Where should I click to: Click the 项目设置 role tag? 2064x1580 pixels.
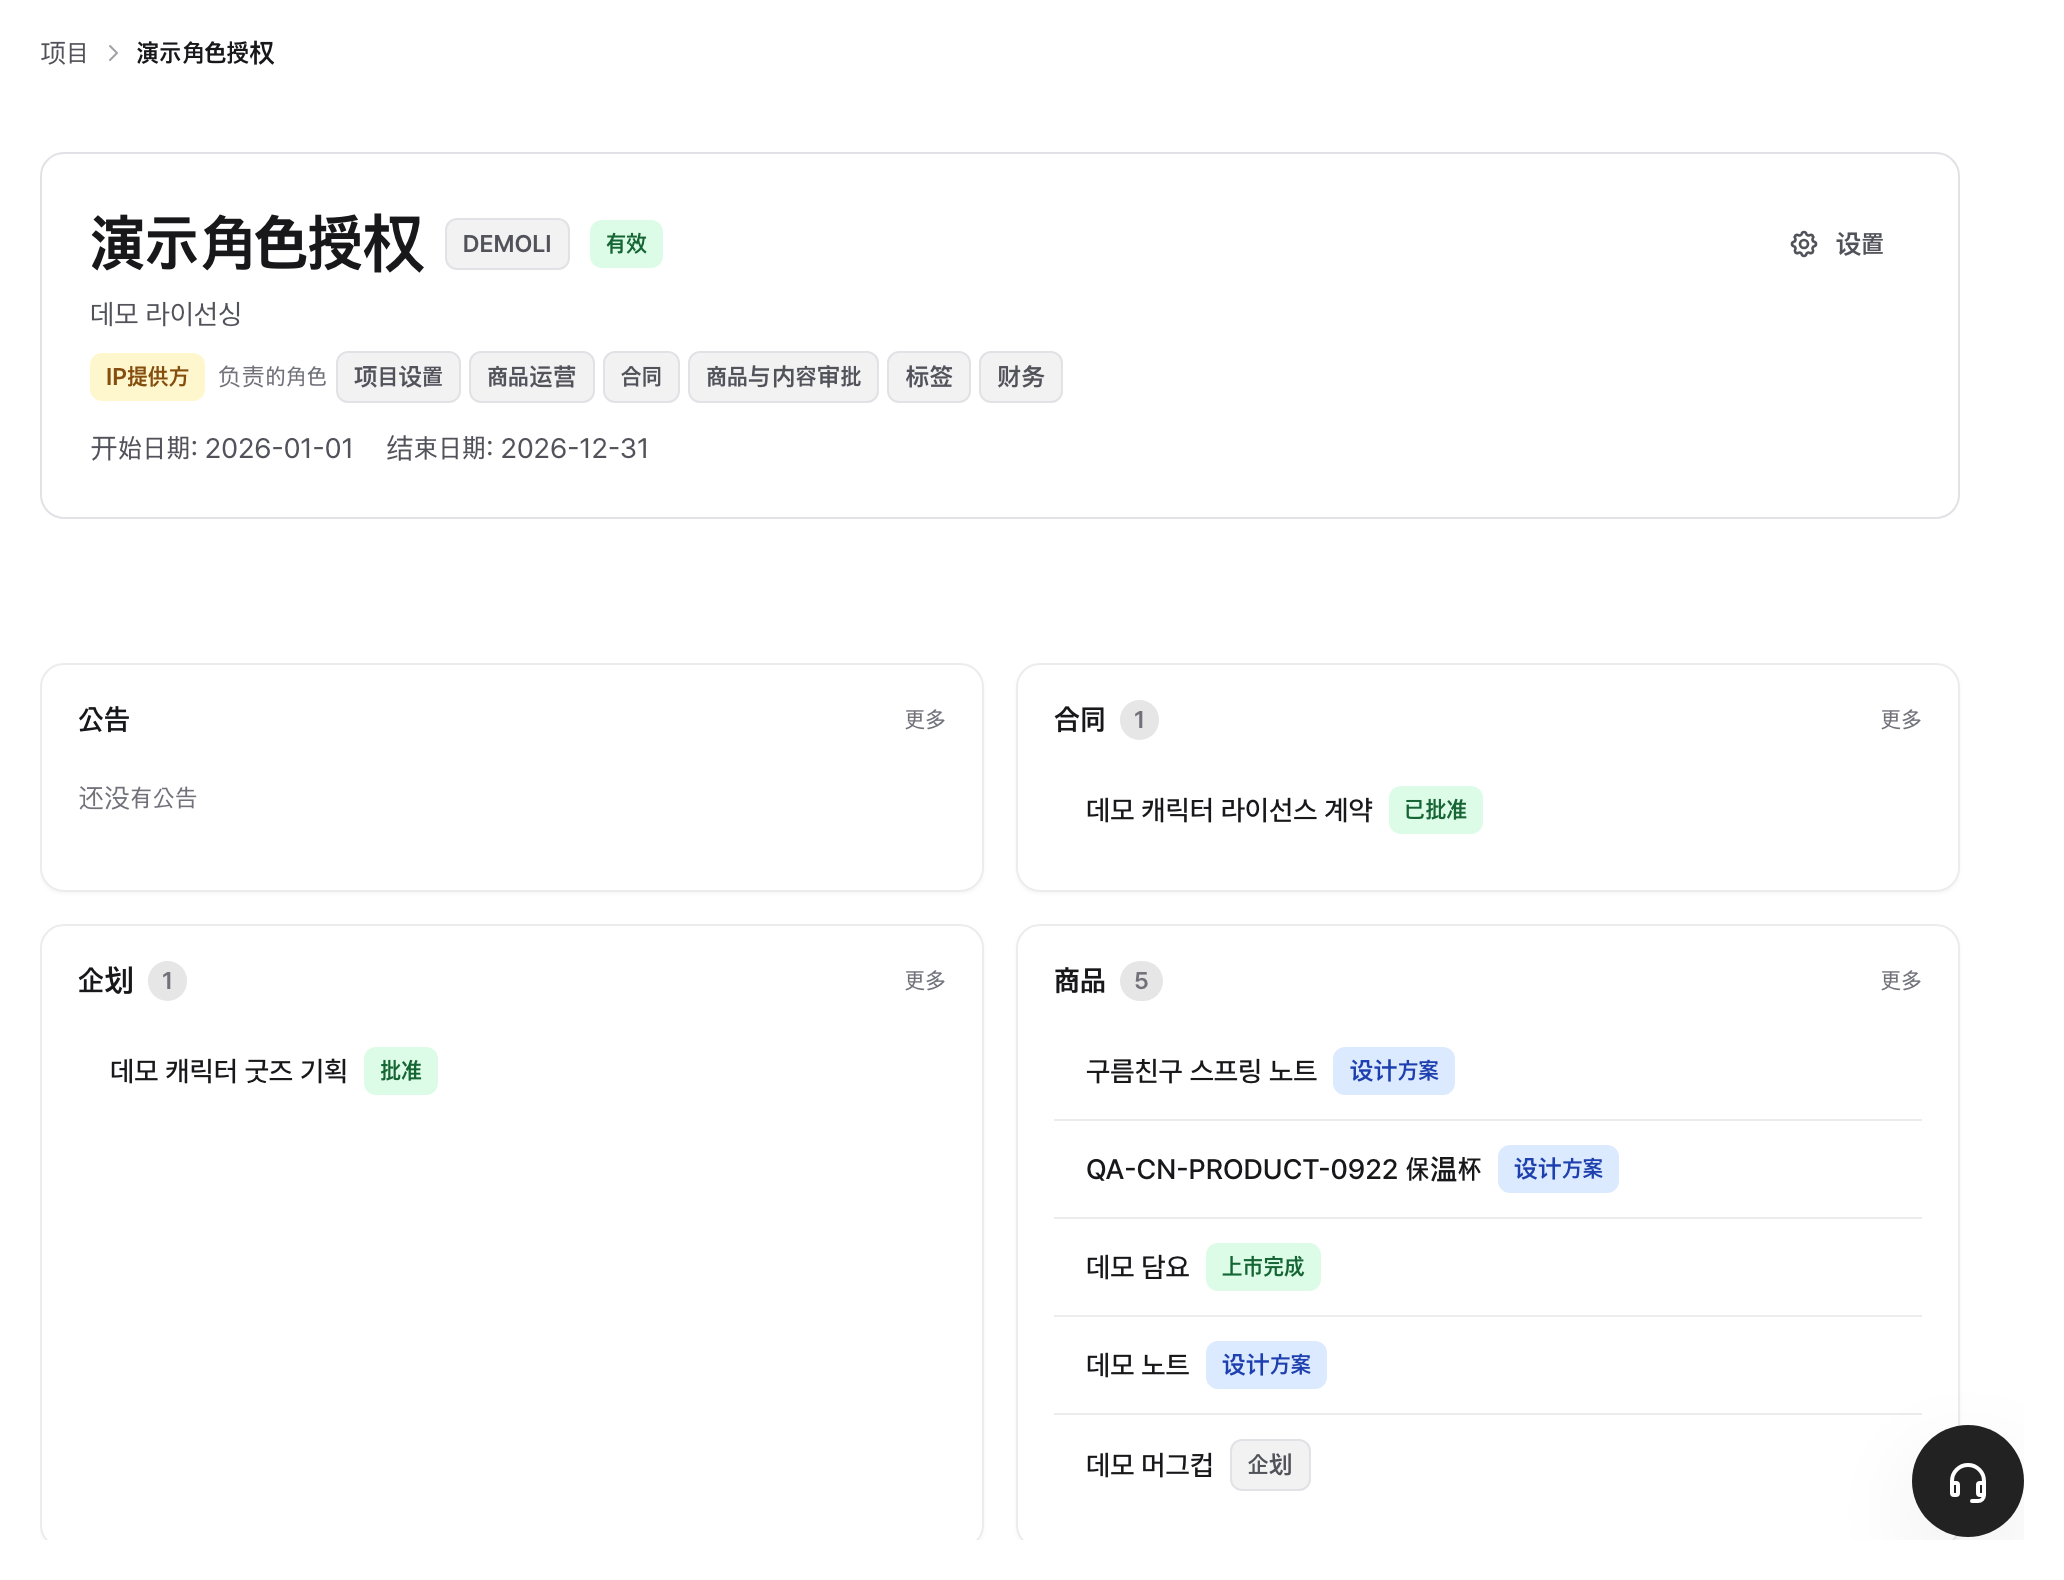pyautogui.click(x=398, y=377)
